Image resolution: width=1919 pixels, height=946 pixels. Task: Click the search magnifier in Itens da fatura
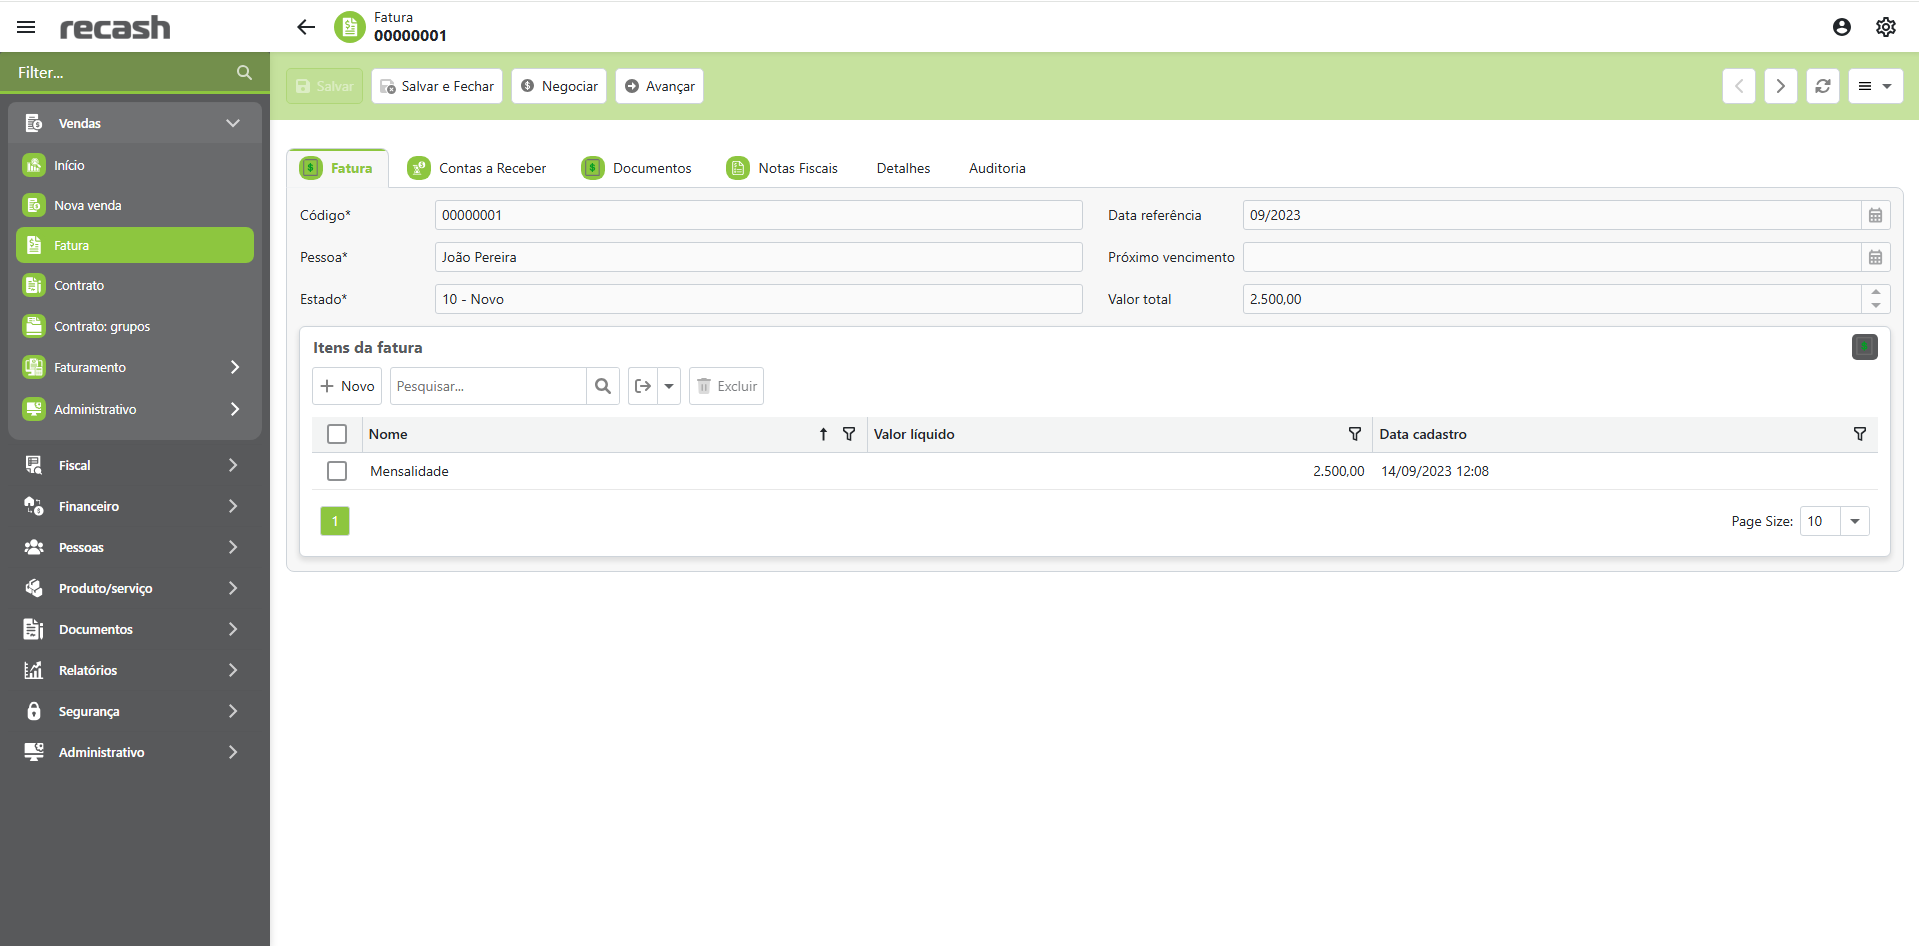point(603,386)
